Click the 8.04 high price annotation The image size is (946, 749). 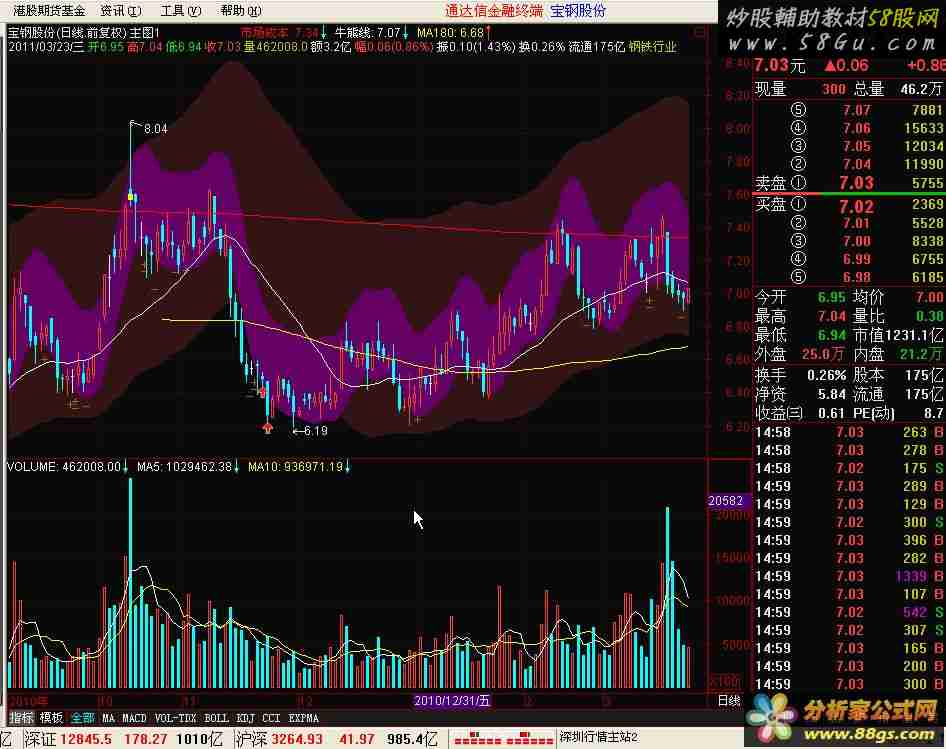pos(156,129)
